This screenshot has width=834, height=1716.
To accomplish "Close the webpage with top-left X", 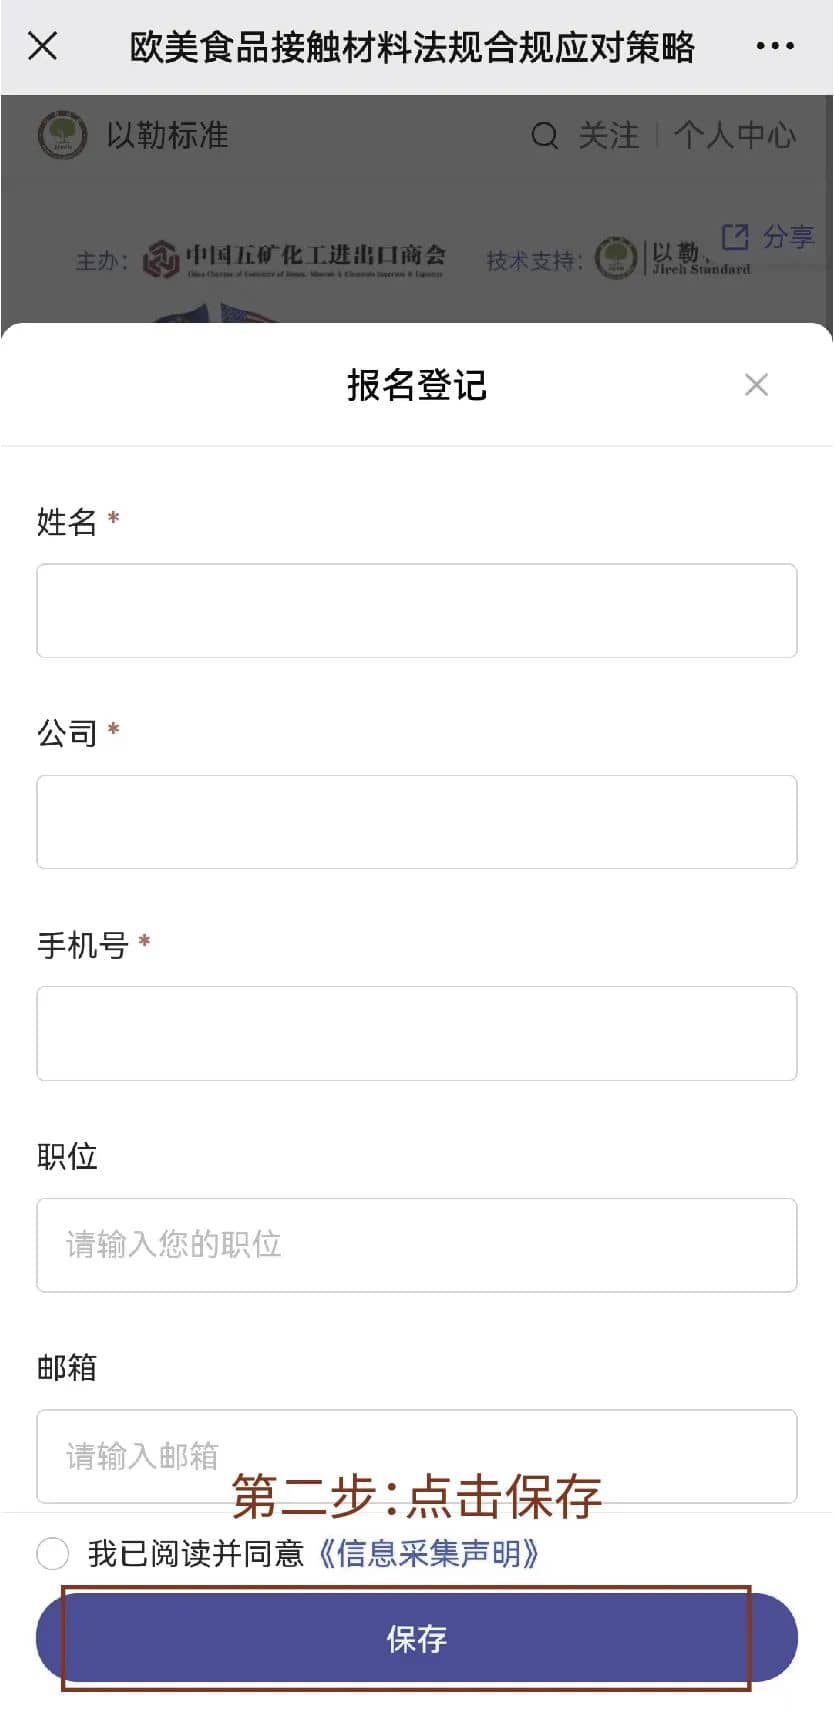I will pyautogui.click(x=43, y=46).
